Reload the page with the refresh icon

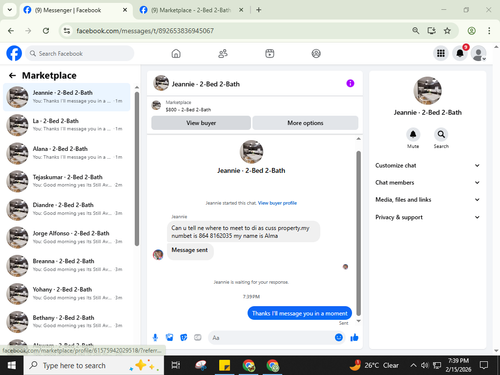pos(46,31)
